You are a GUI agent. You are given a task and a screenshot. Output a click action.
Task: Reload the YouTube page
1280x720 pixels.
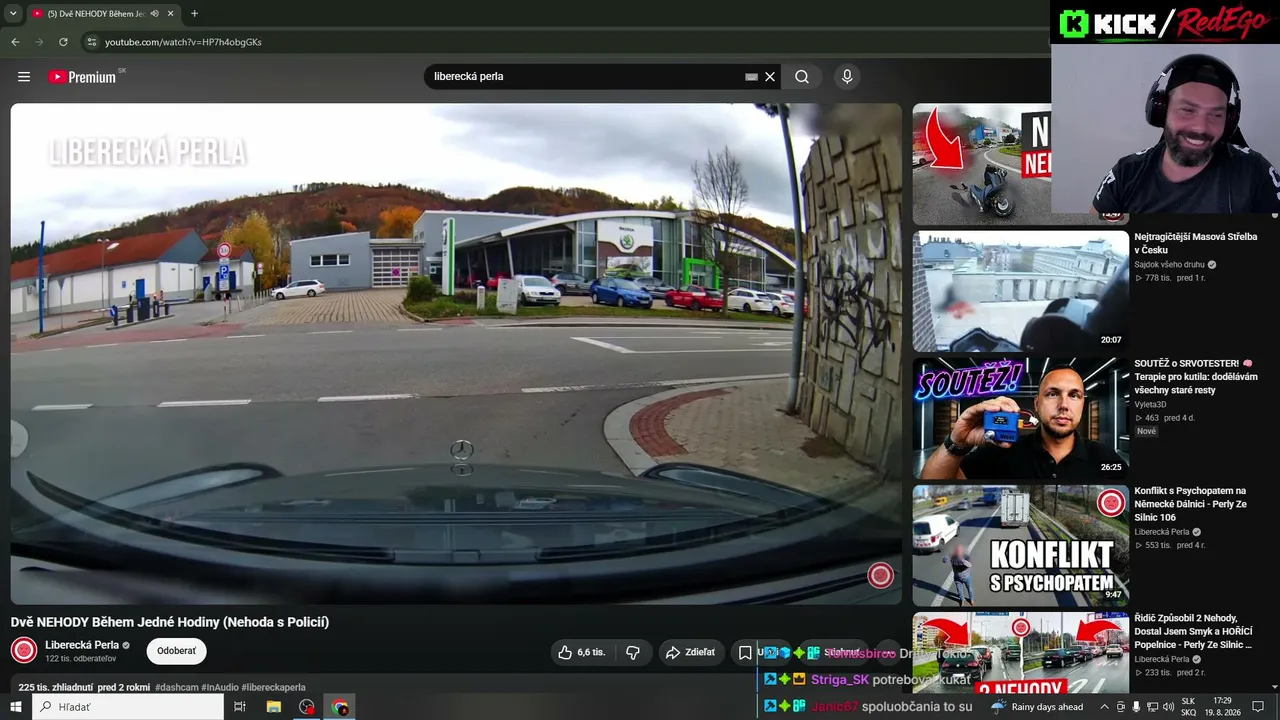tap(63, 42)
